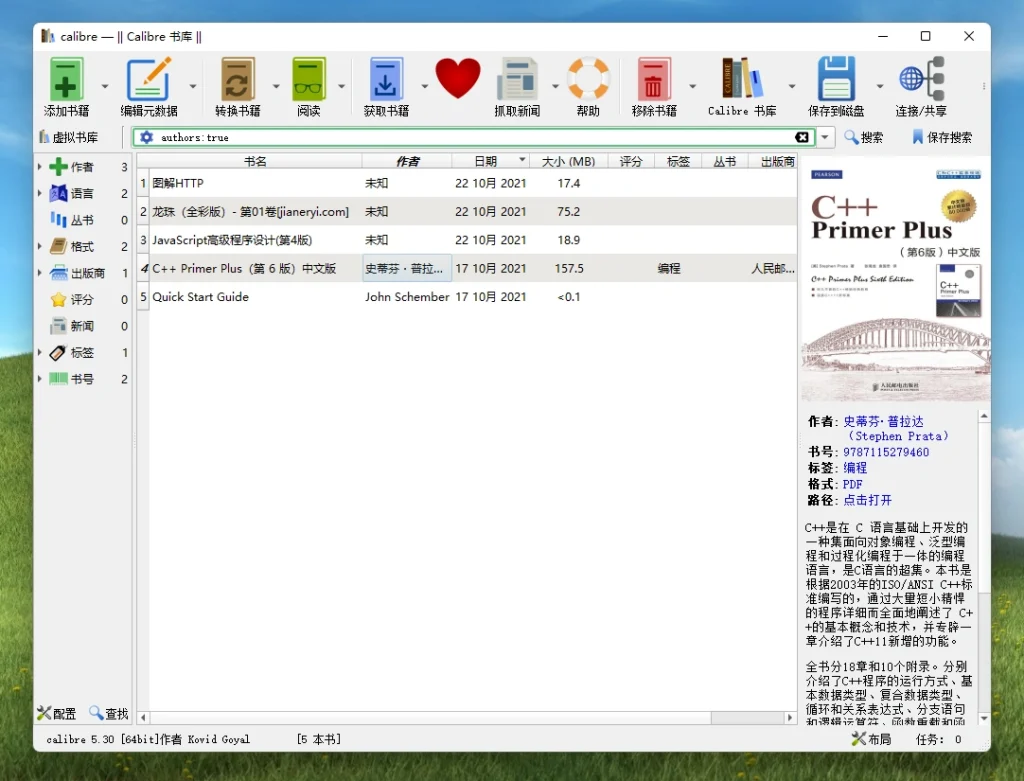Click the authors:true search input field
Viewport: 1024px width, 781px height.
[x=473, y=137]
